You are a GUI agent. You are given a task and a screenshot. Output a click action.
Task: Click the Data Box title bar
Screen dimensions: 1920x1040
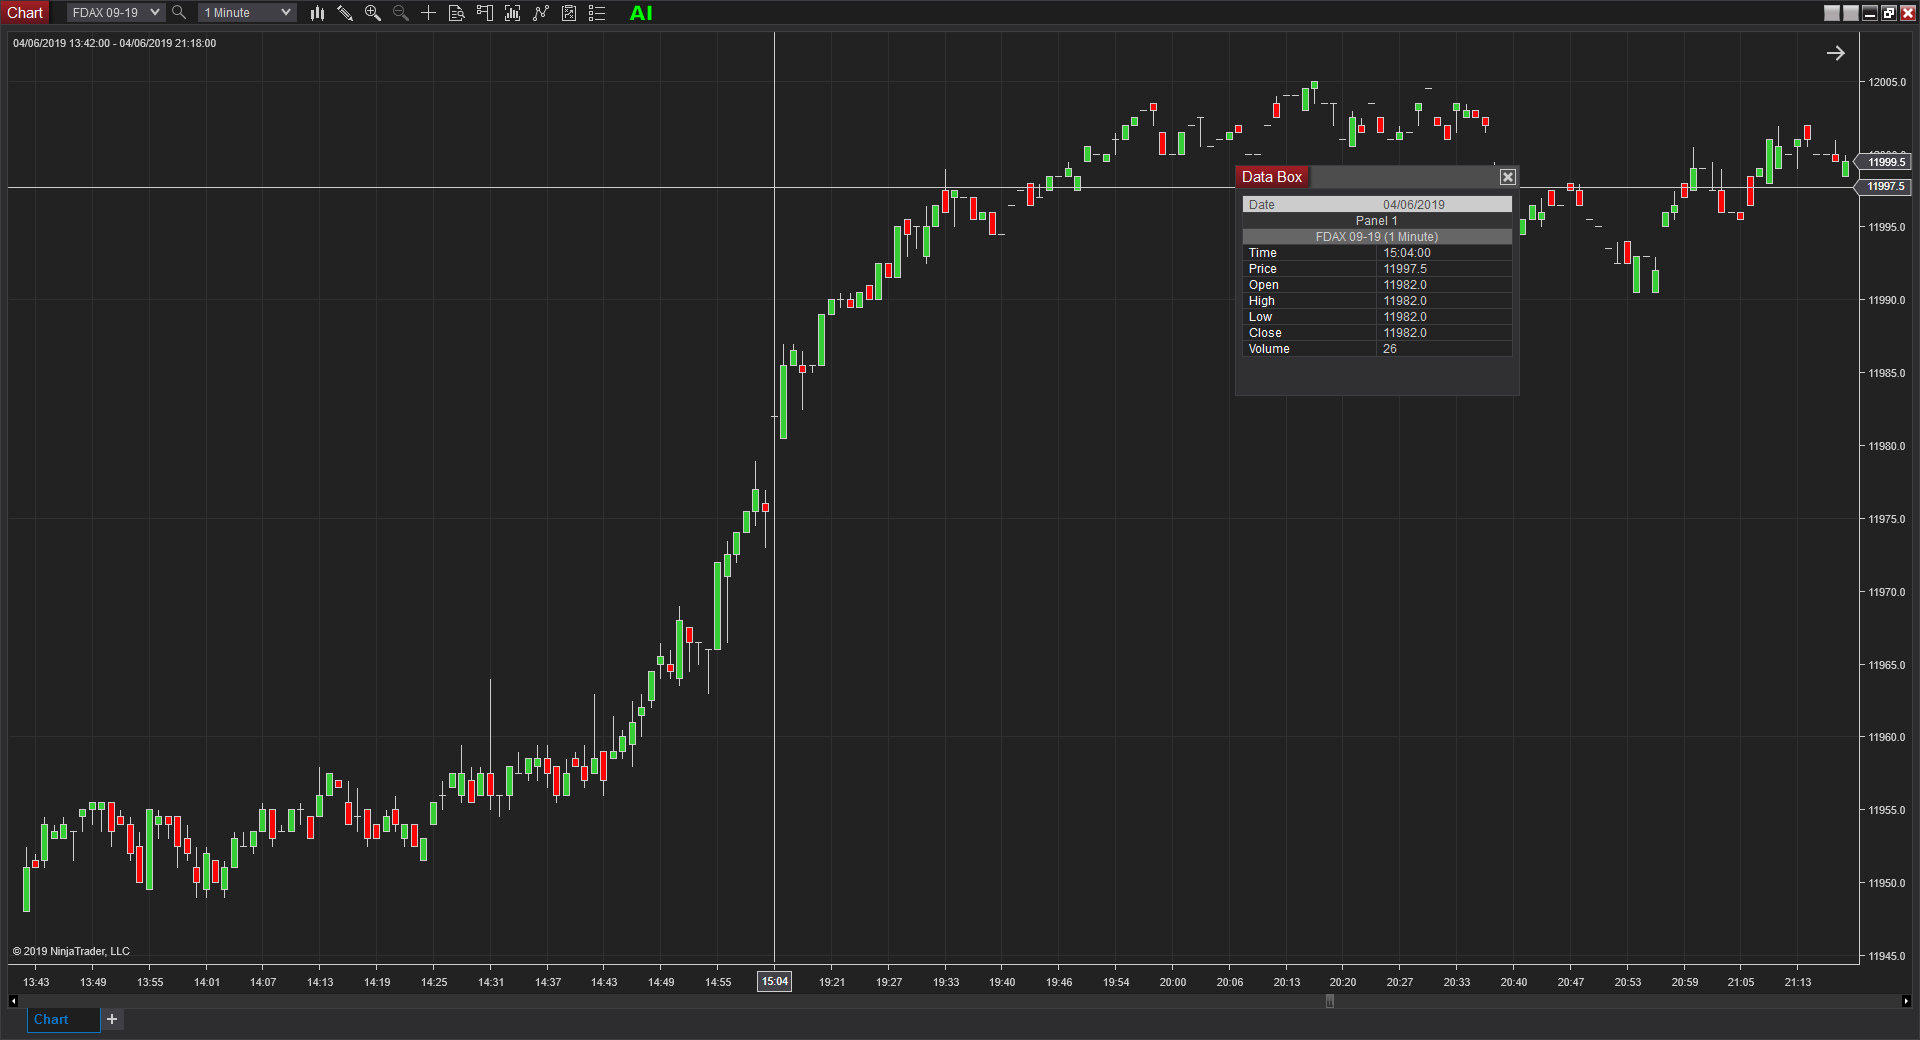click(x=1377, y=177)
